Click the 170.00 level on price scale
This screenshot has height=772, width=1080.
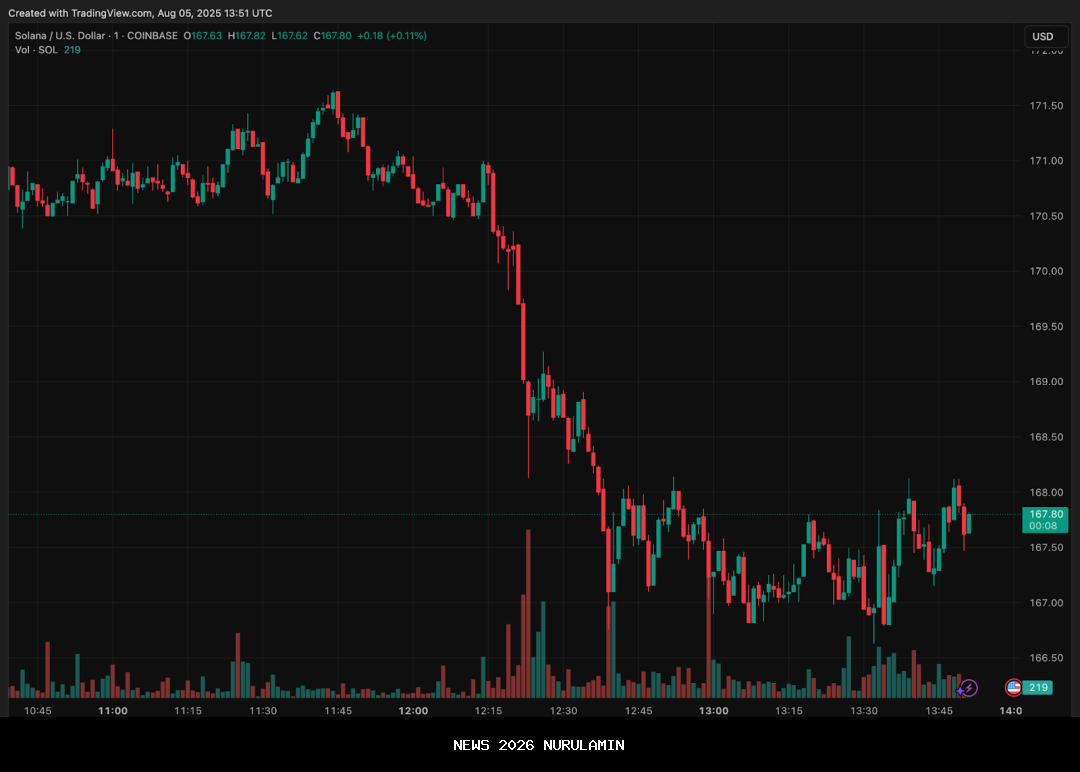pos(1047,271)
